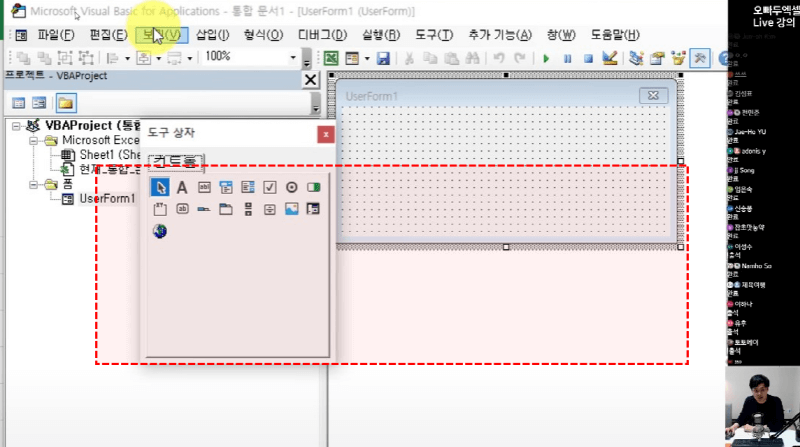Toggle folders view in the project panel
The width and height of the screenshot is (800, 447).
tap(65, 103)
